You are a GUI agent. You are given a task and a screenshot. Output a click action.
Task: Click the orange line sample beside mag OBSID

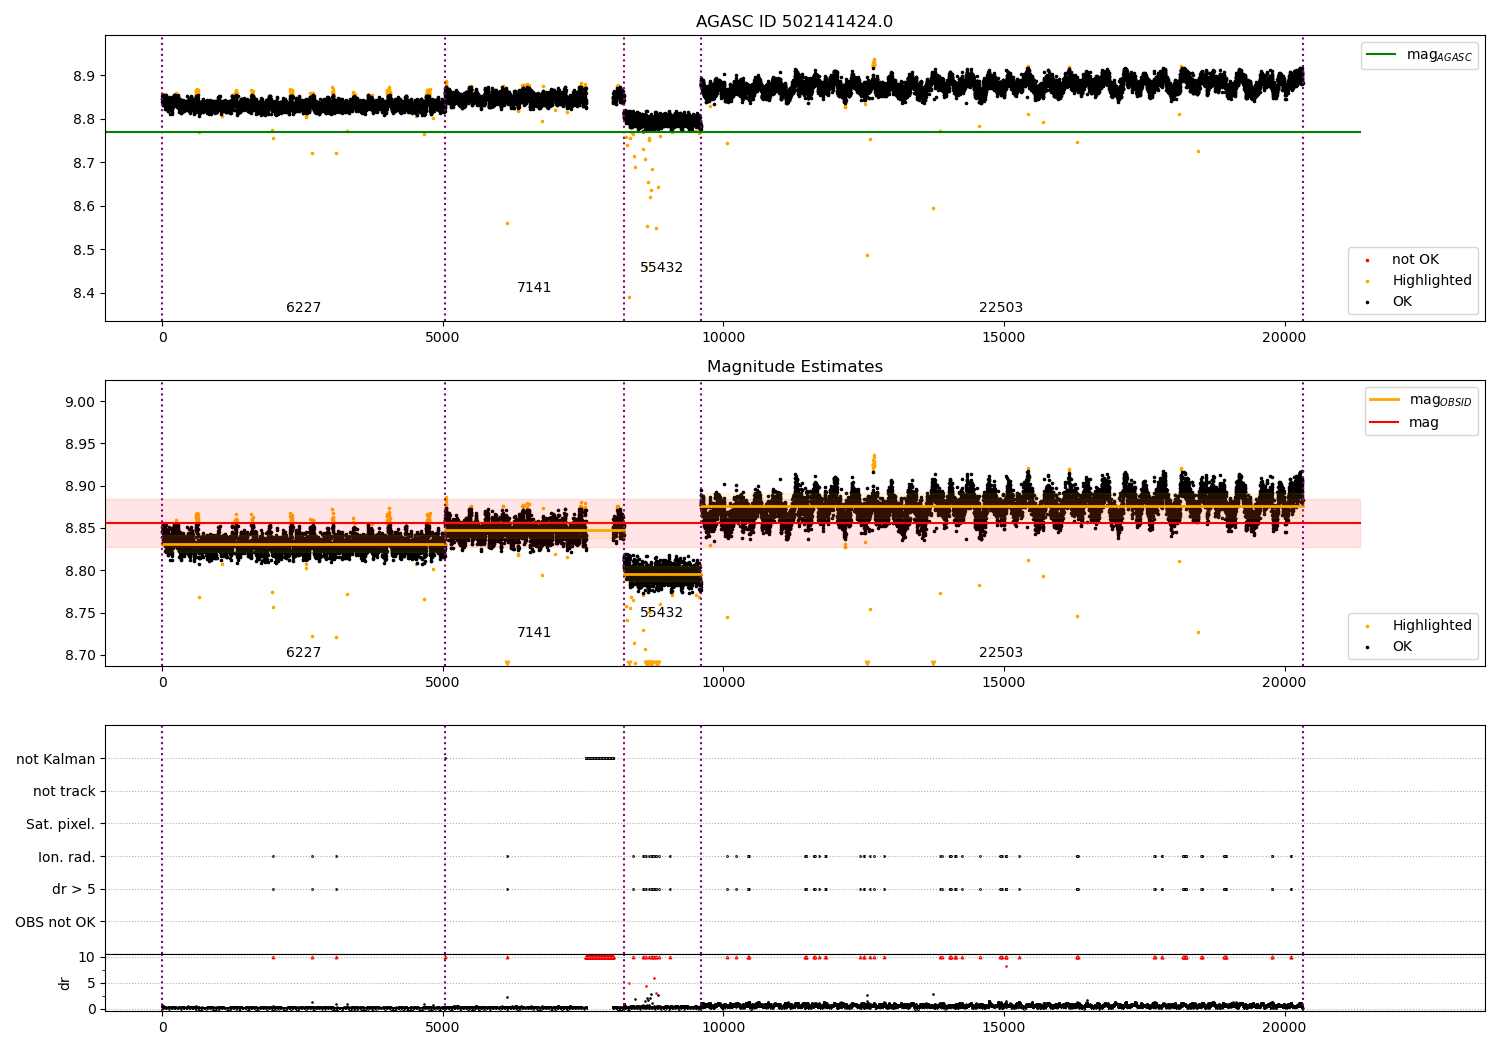1385,400
